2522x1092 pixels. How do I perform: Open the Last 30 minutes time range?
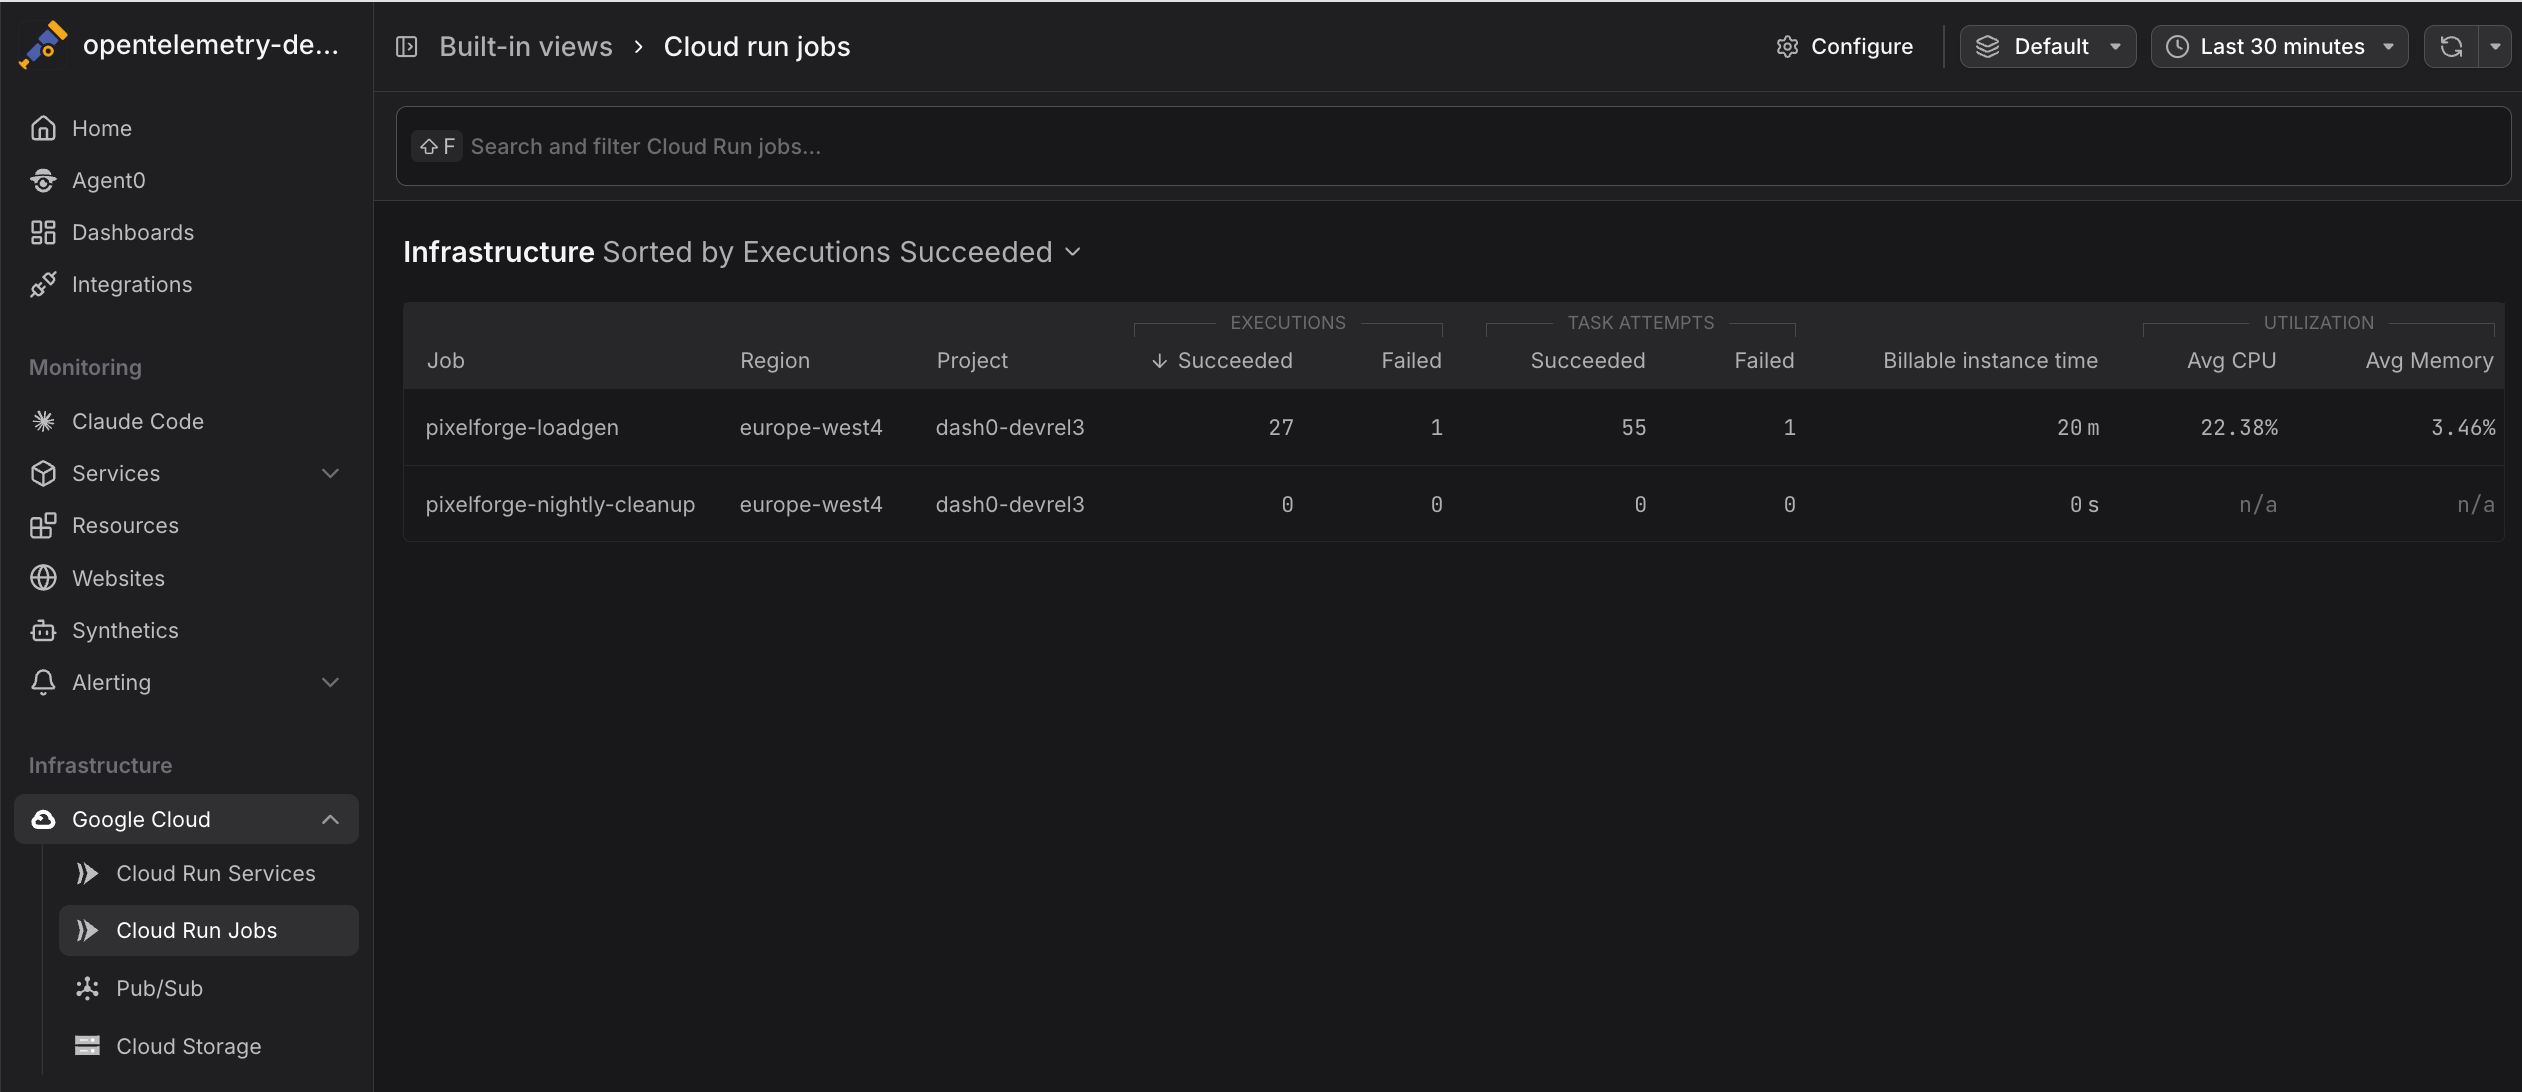coord(2279,47)
